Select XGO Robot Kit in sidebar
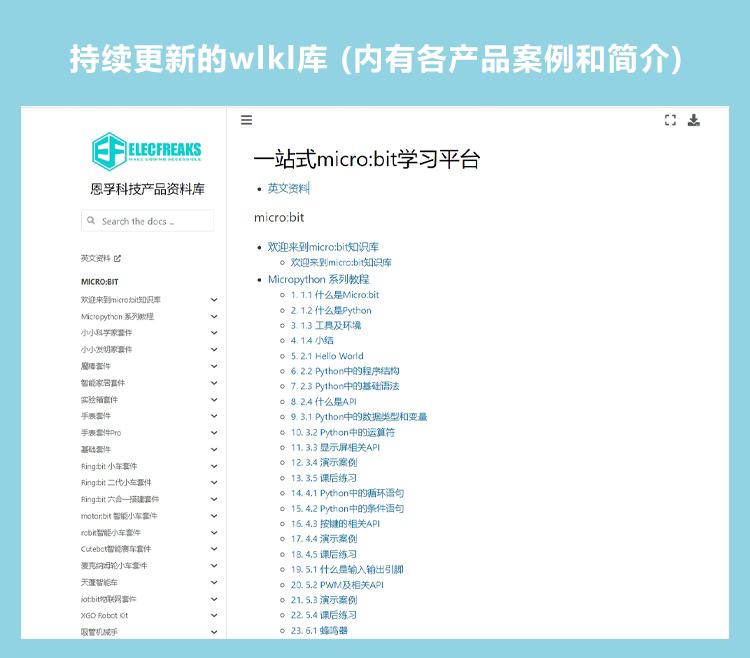This screenshot has width=750, height=658. (104, 615)
